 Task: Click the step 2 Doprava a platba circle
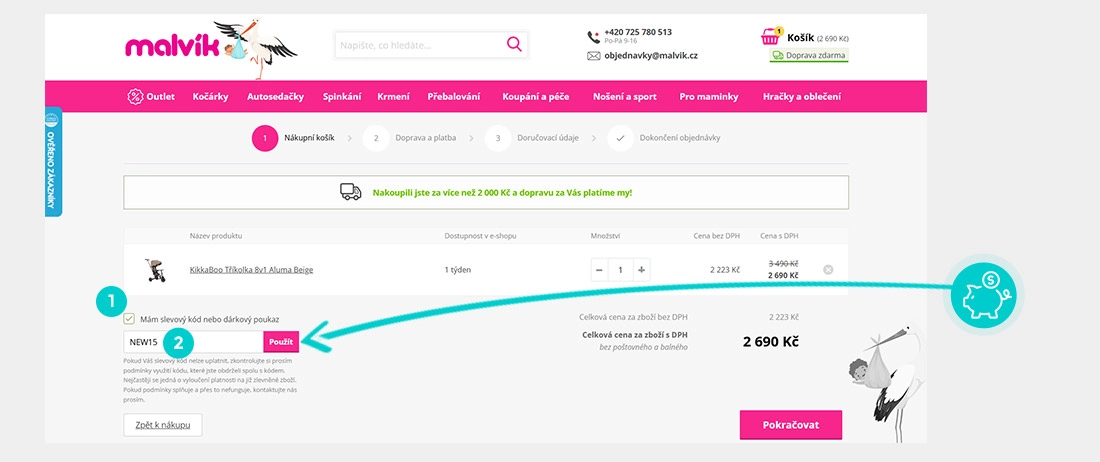[x=376, y=138]
